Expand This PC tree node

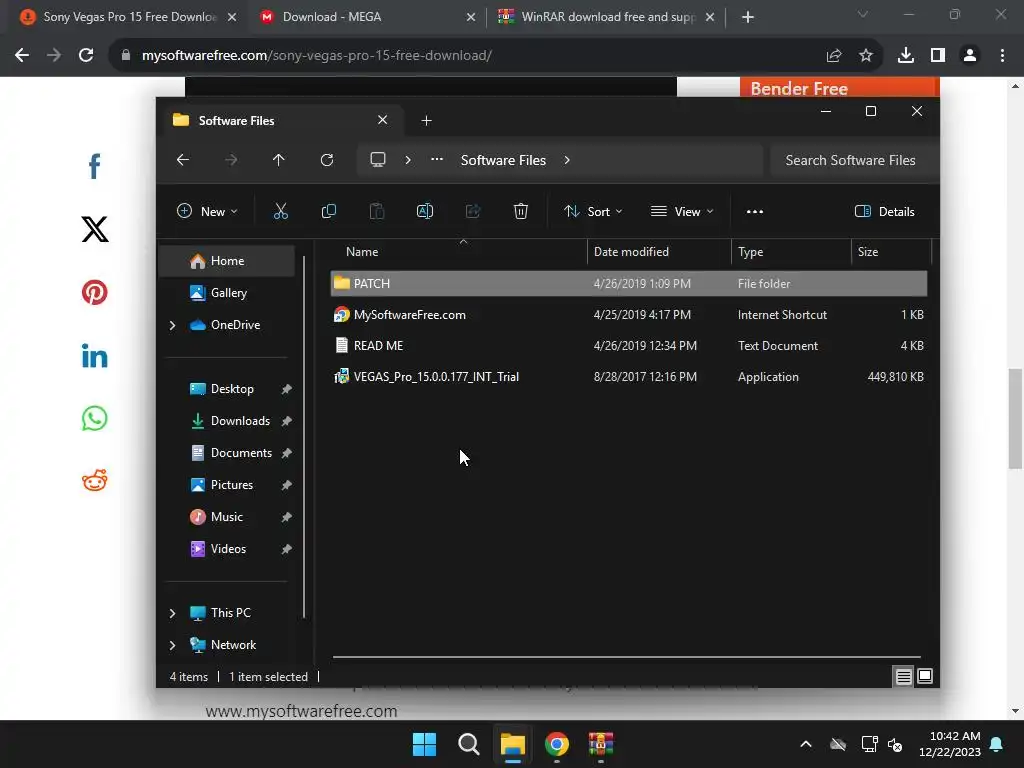click(172, 613)
